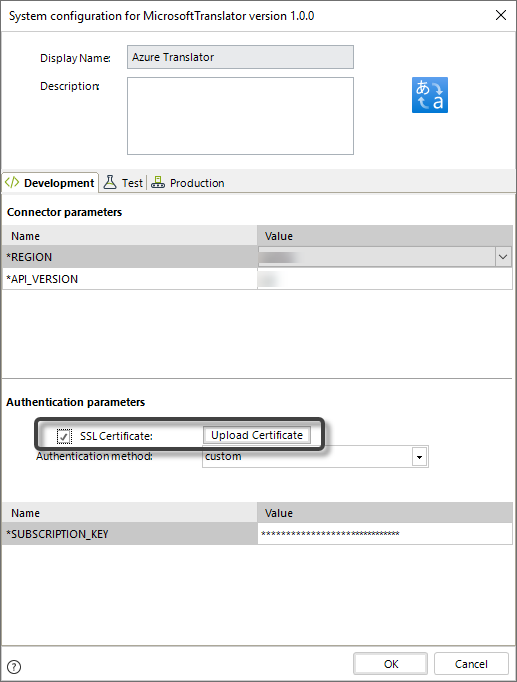Click the Upload Certificate button

(x=257, y=435)
